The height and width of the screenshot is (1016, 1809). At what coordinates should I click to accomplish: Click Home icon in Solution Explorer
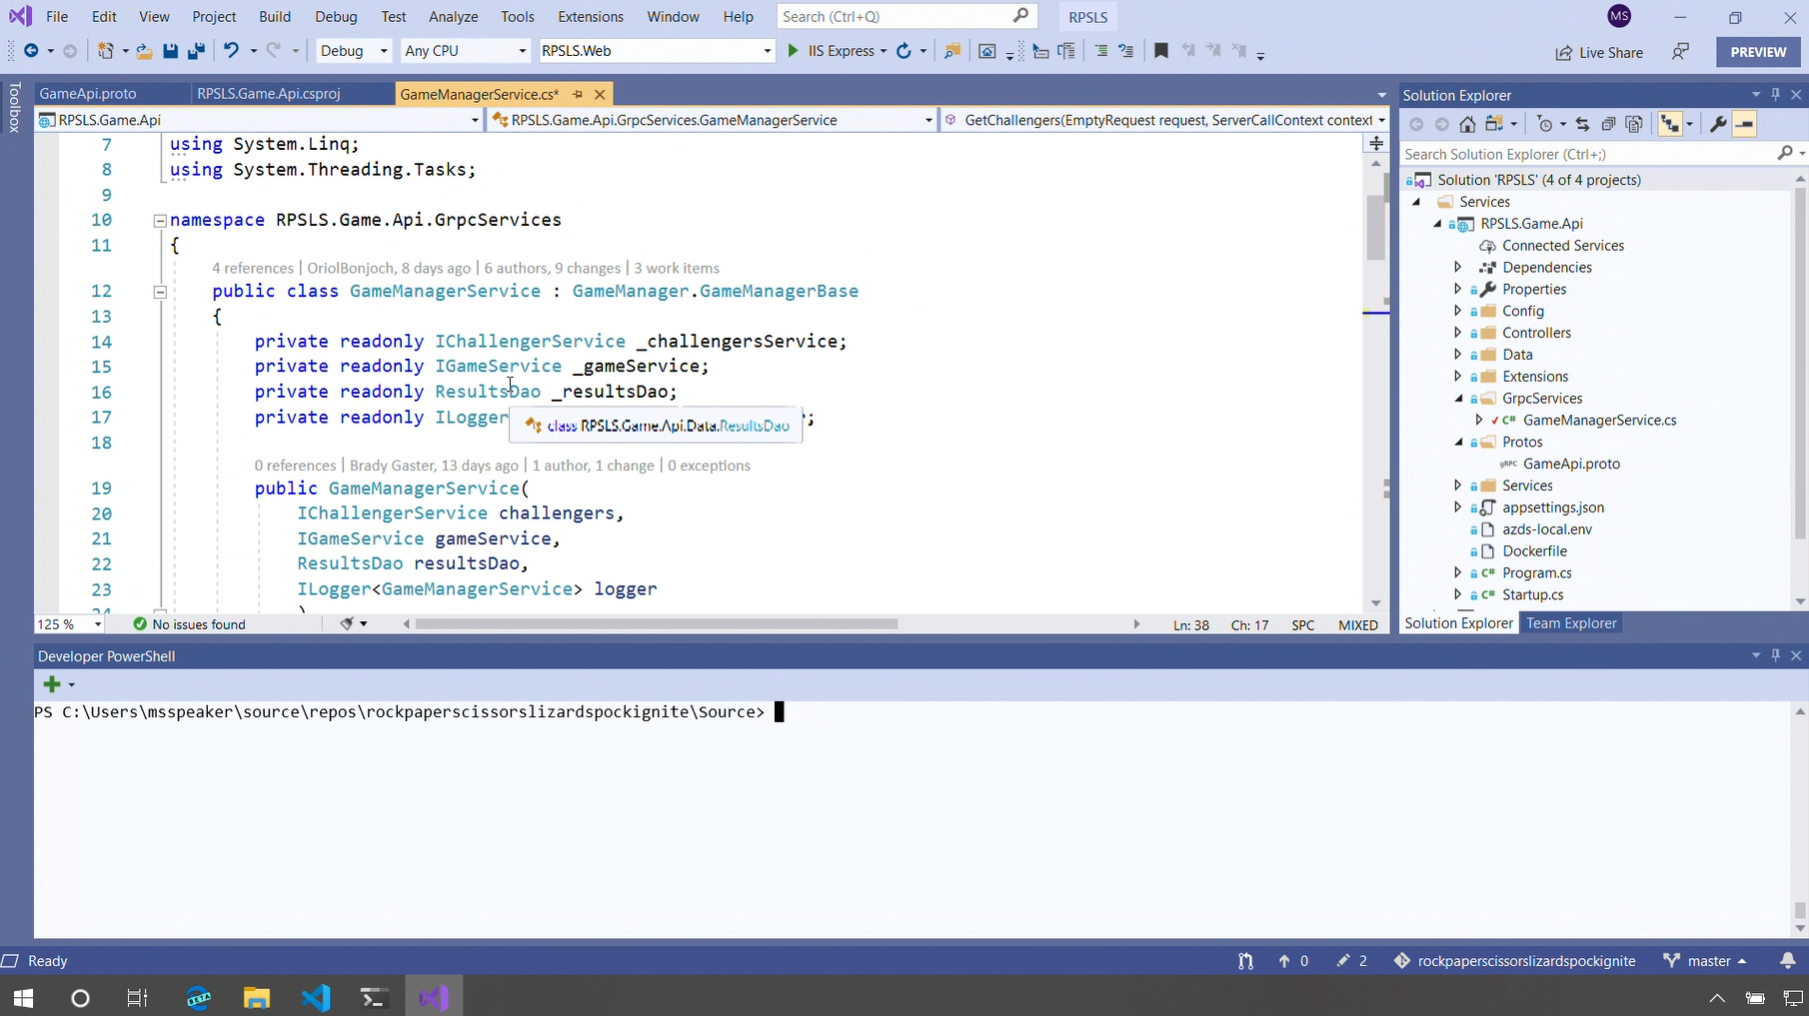point(1467,124)
